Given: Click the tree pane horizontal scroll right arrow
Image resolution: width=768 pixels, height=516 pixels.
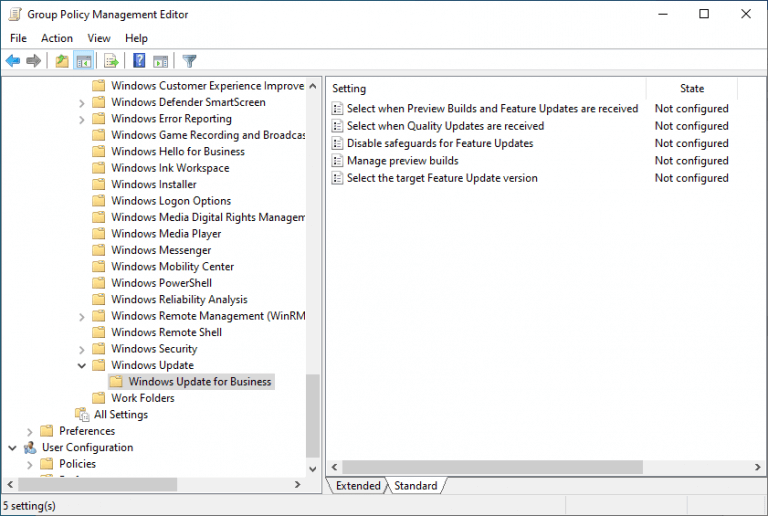Looking at the screenshot, I should (297, 485).
